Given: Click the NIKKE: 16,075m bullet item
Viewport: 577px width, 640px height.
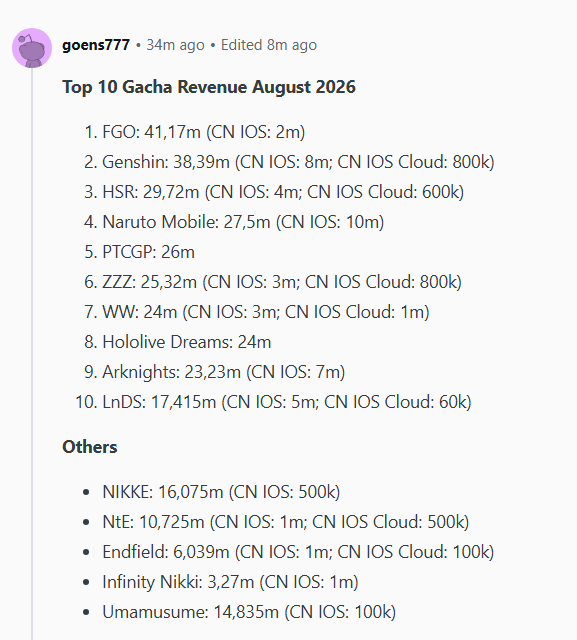Looking at the screenshot, I should tap(221, 492).
